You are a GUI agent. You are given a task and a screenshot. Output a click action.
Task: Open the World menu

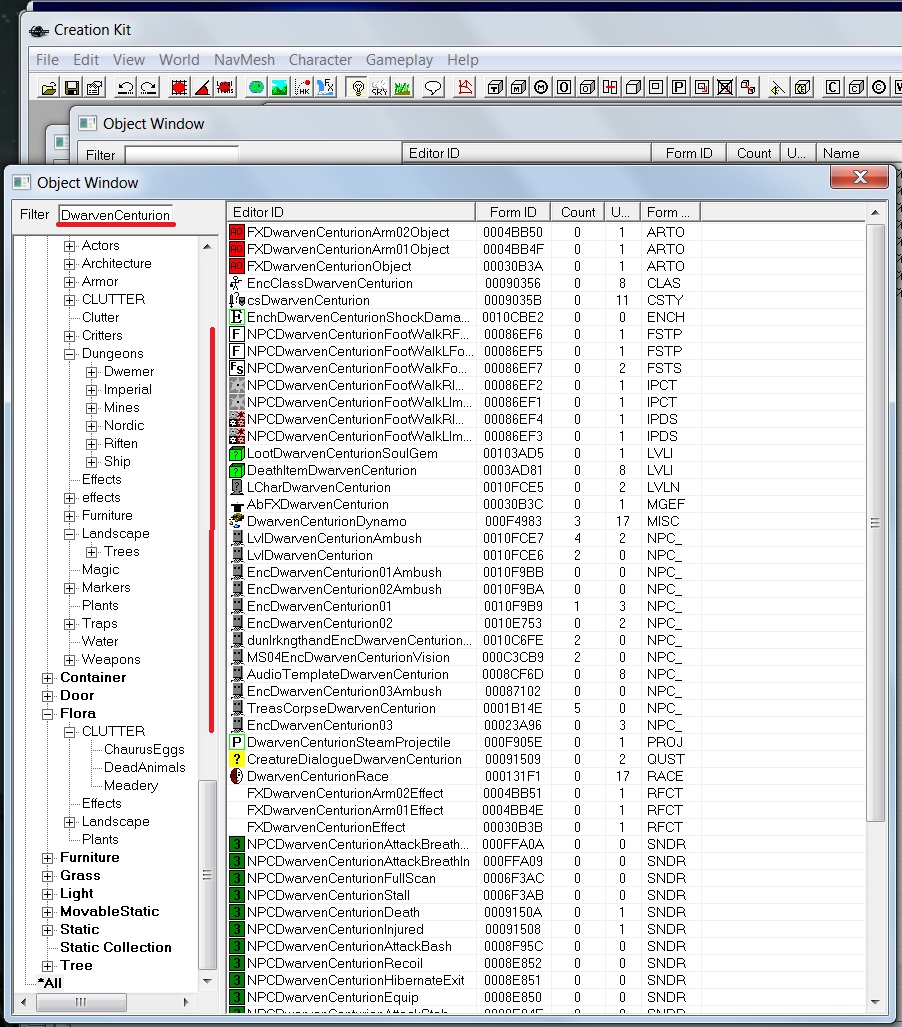179,60
